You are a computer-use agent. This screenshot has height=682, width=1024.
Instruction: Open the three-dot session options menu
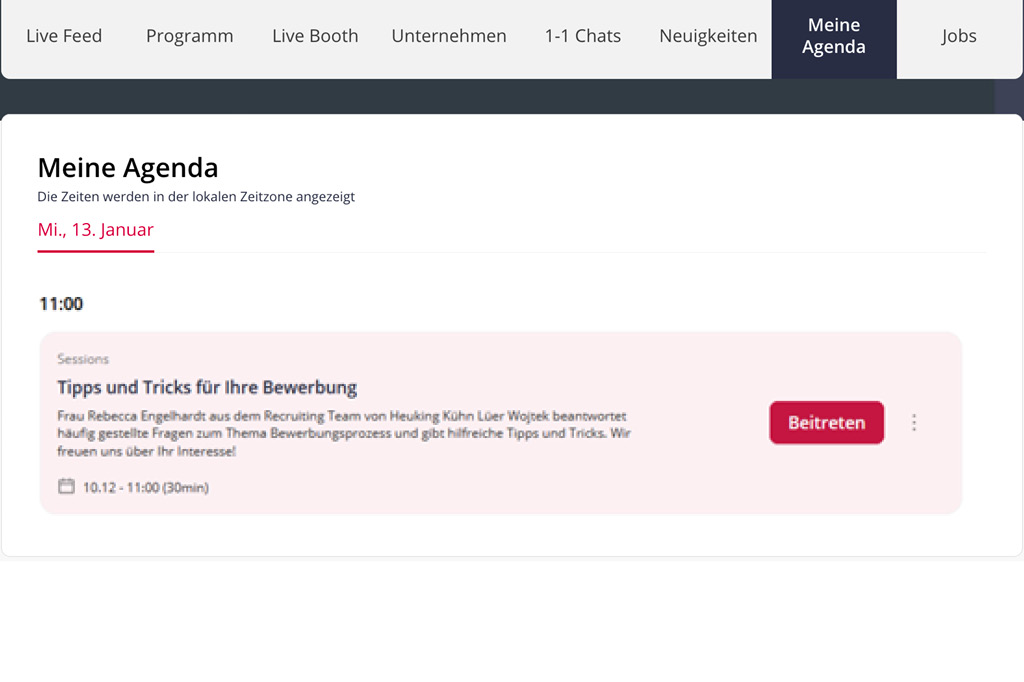pyautogui.click(x=914, y=423)
